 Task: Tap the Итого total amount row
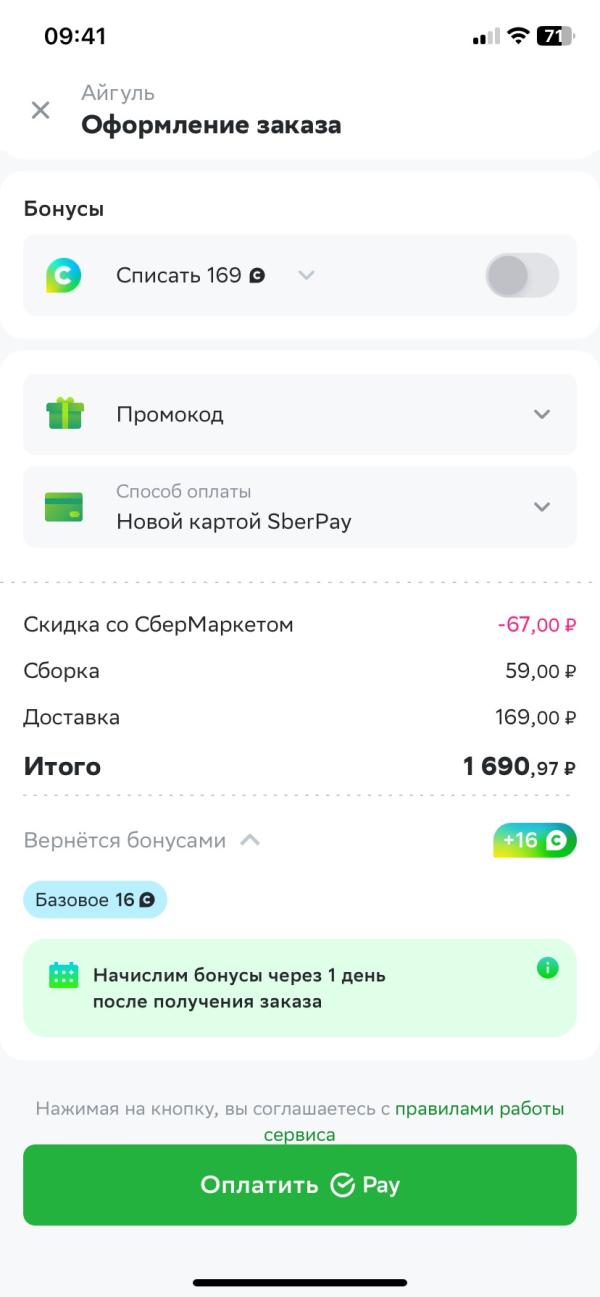(x=300, y=767)
